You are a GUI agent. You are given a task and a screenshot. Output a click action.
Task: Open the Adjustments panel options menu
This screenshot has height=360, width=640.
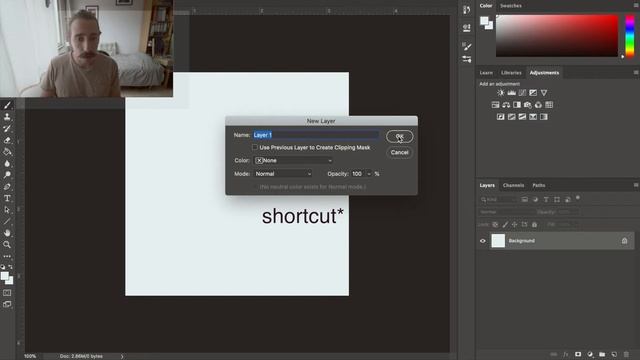[x=636, y=73]
